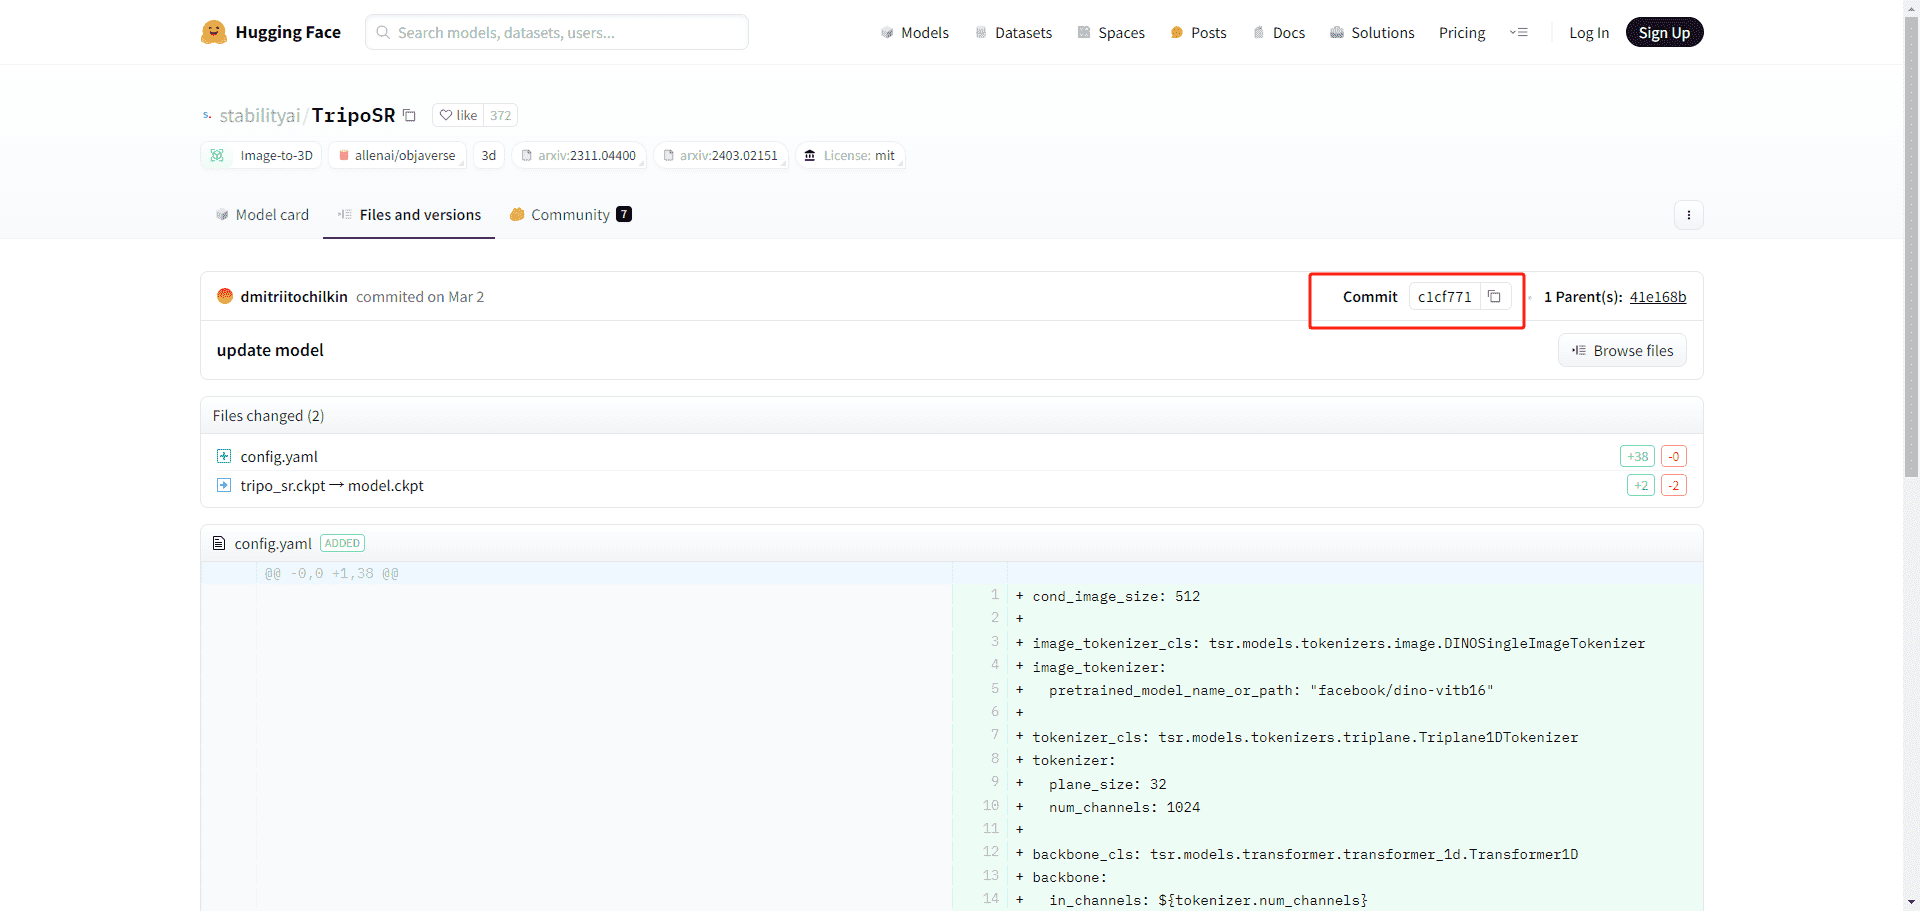The image size is (1920, 911).
Task: Click the +38 additions badge
Action: pyautogui.click(x=1637, y=456)
